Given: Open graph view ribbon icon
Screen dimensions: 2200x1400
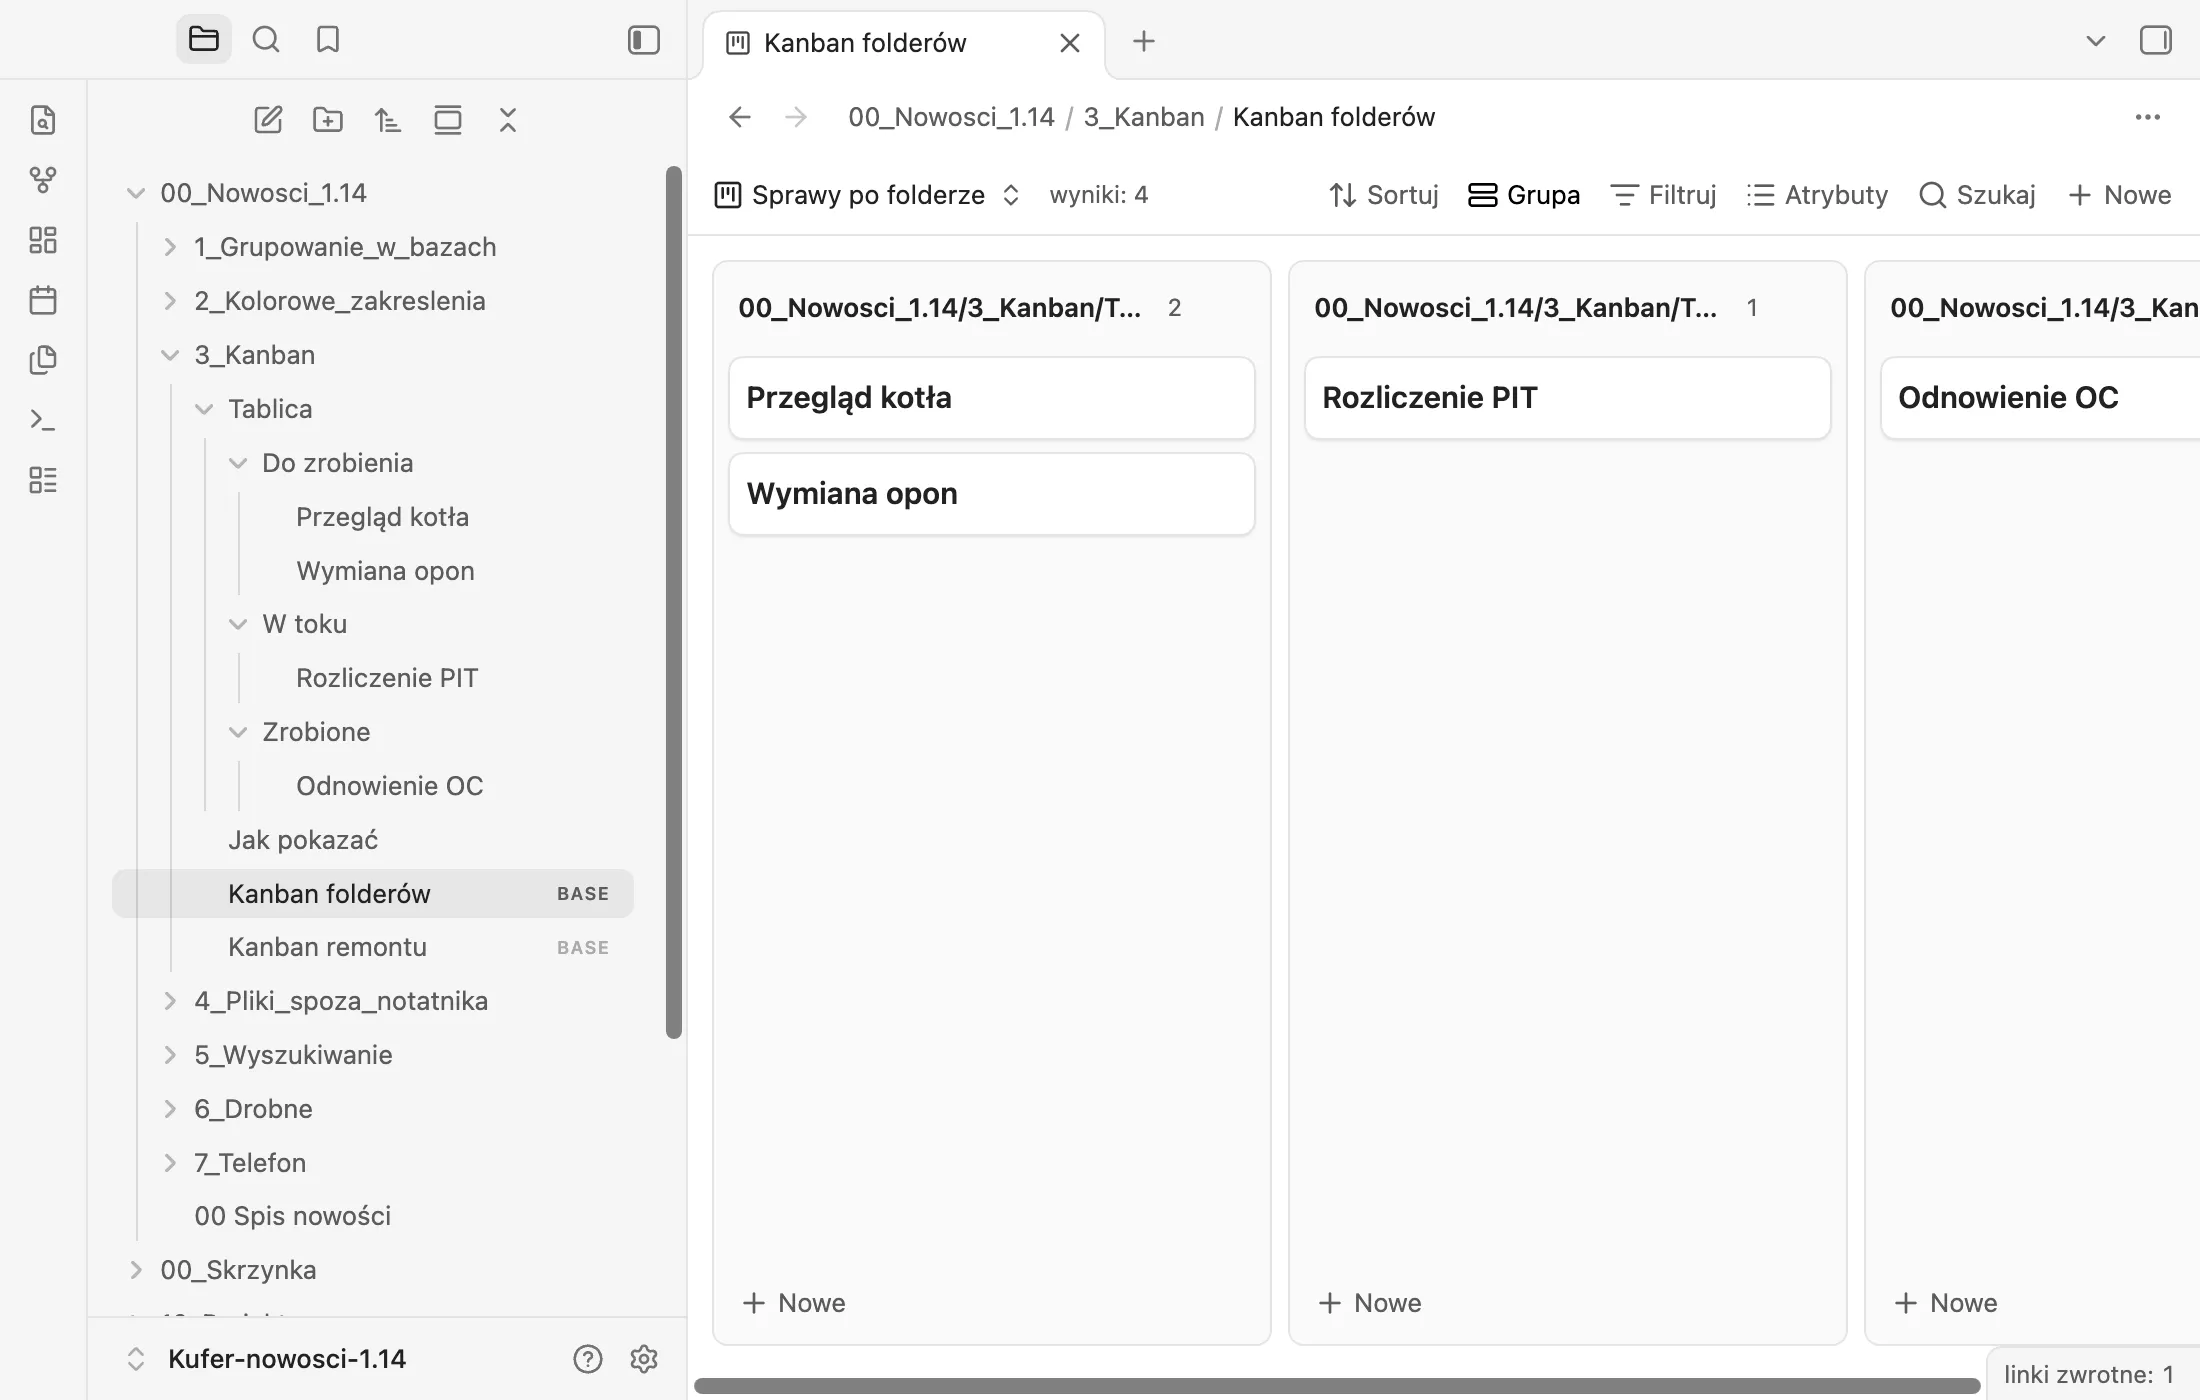Looking at the screenshot, I should point(43,180).
